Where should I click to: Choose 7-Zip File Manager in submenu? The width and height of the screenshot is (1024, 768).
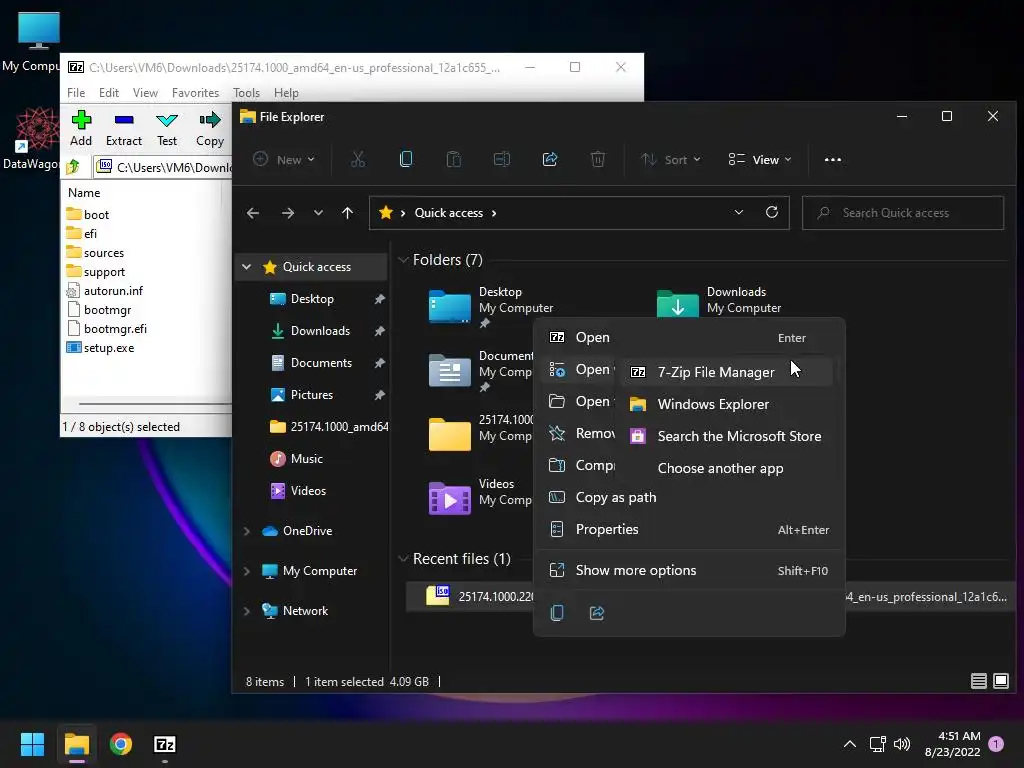(x=727, y=372)
